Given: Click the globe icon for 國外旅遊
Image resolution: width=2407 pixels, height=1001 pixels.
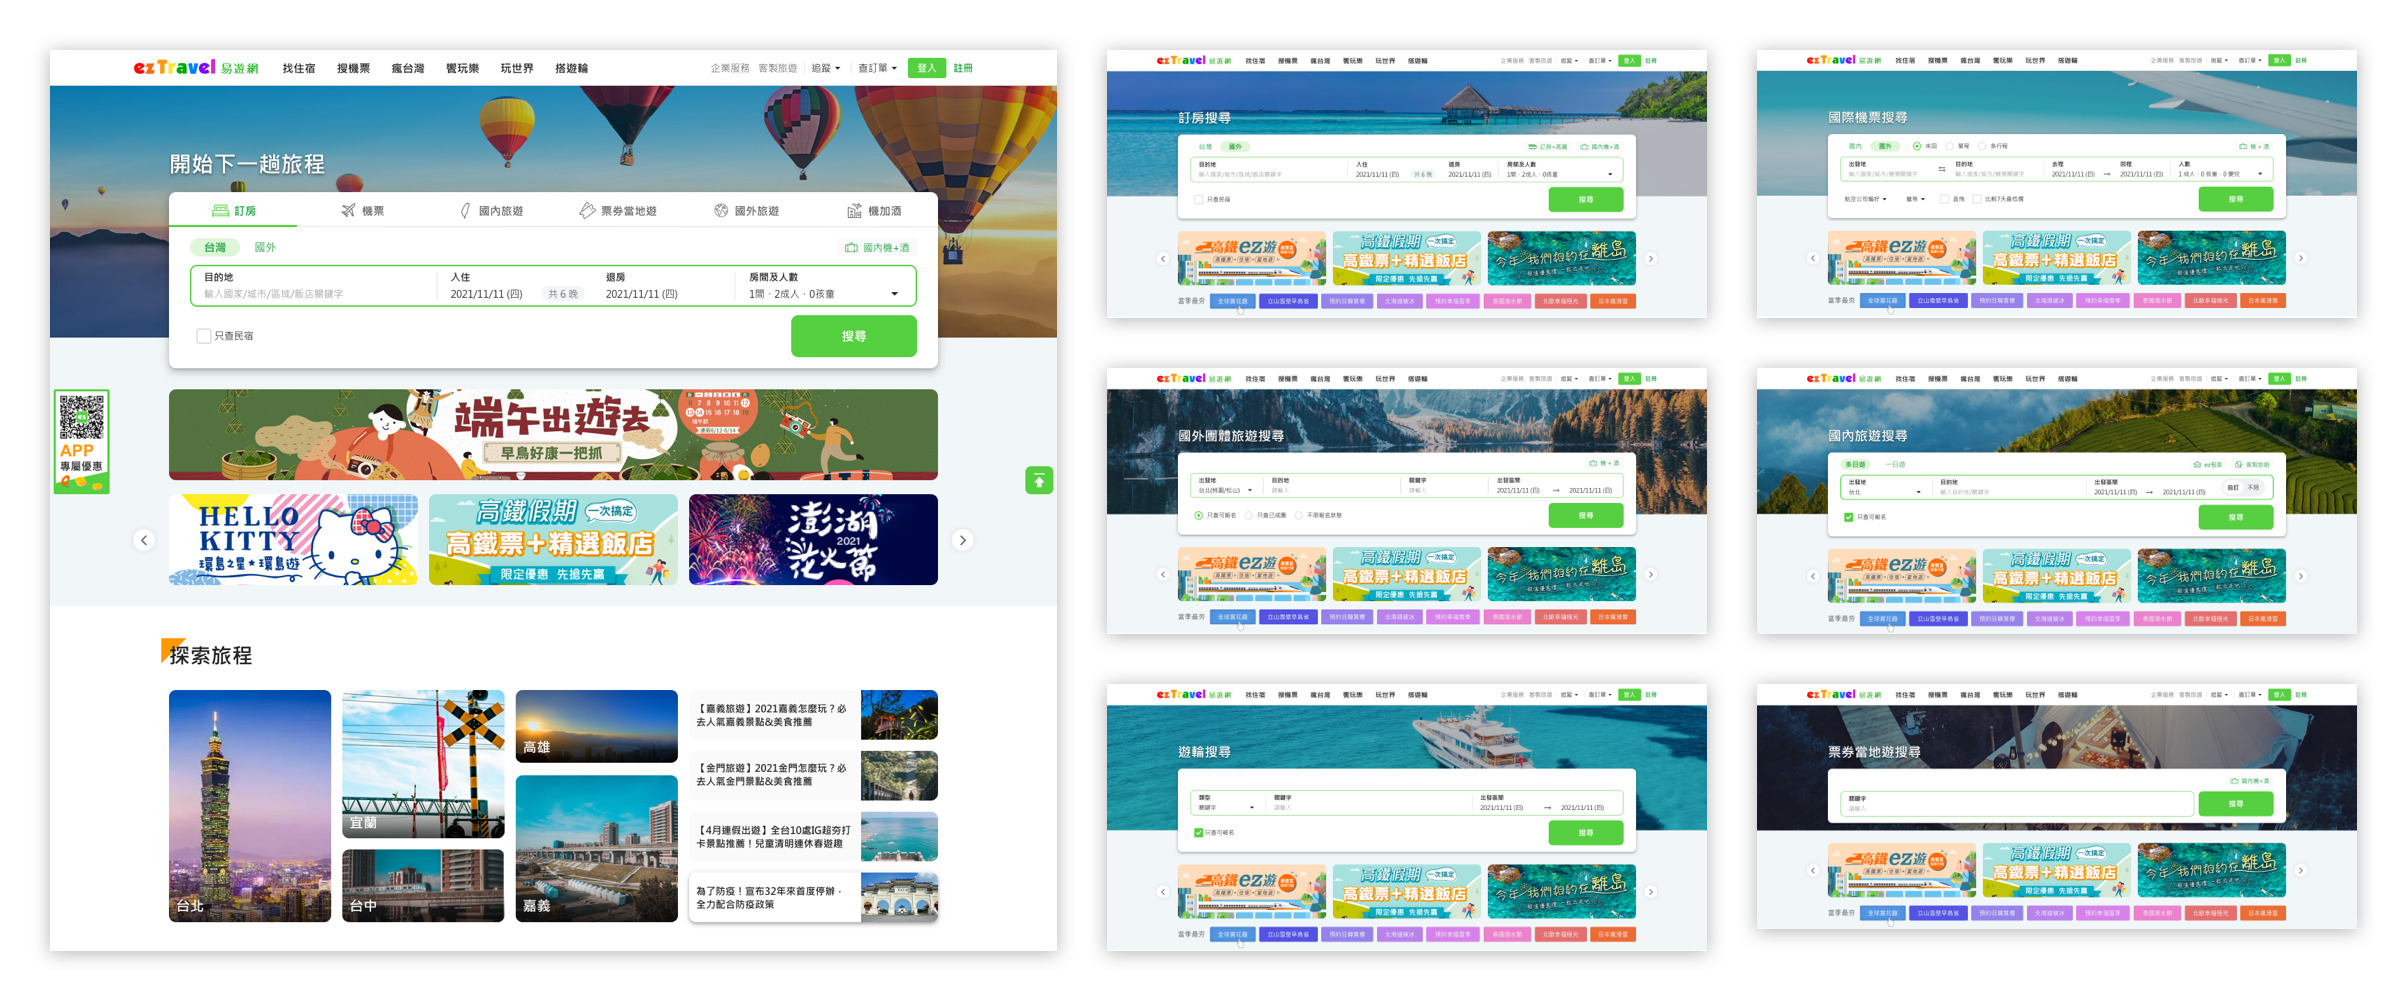Looking at the screenshot, I should [x=720, y=211].
